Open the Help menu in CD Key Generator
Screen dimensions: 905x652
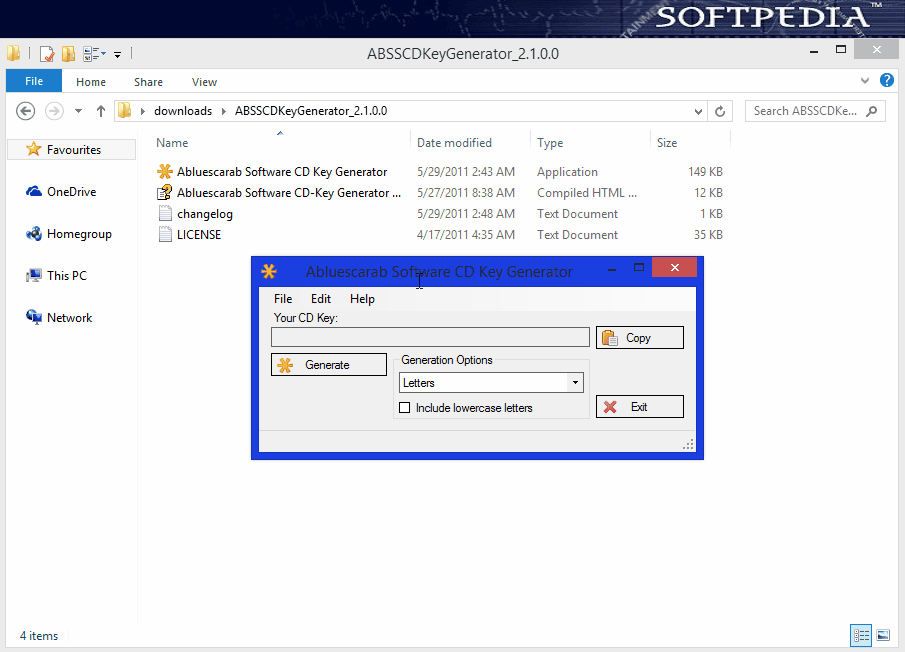(362, 299)
